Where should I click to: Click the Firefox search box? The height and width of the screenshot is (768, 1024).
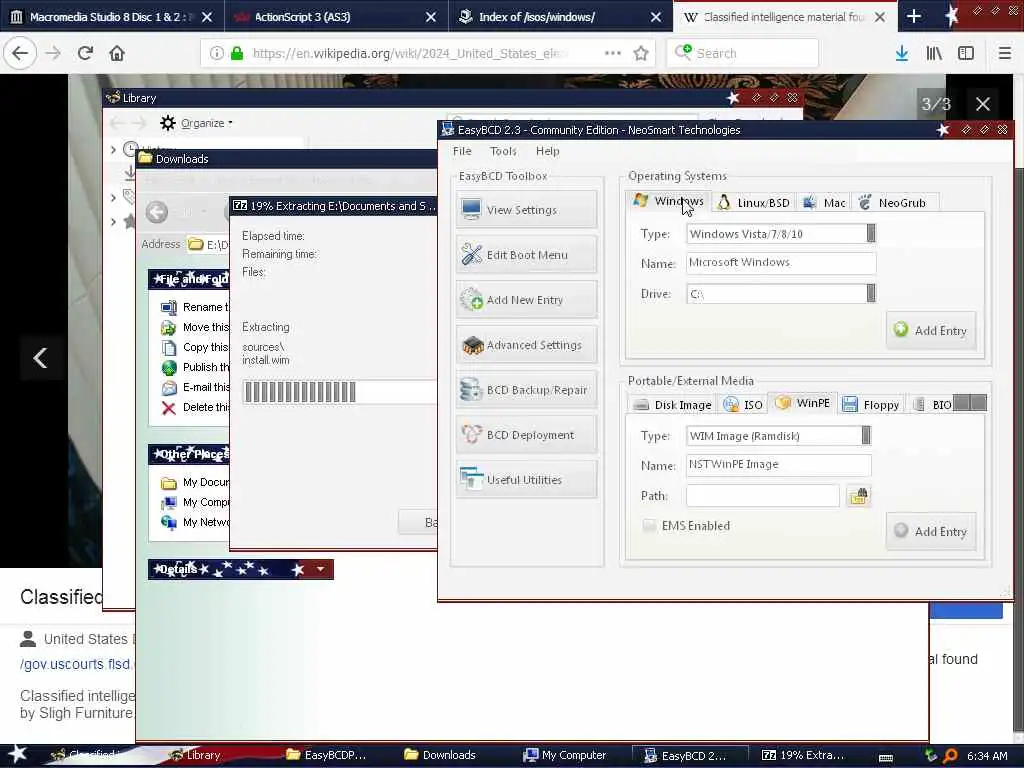743,53
